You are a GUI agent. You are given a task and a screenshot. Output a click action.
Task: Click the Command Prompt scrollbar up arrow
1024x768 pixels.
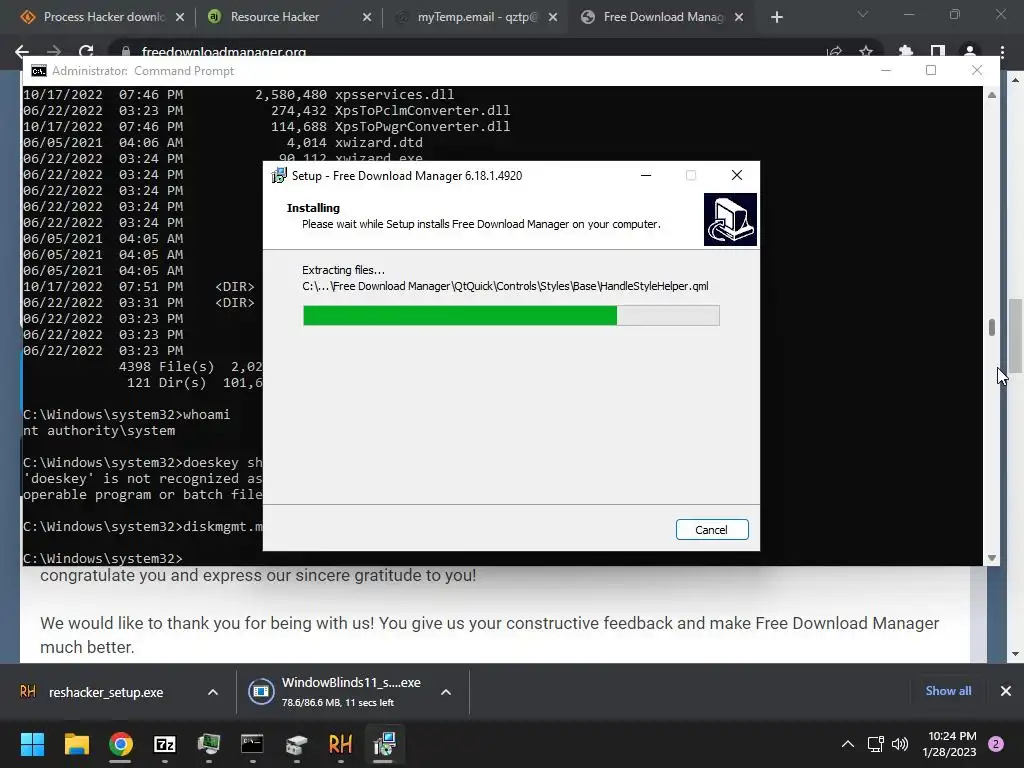click(991, 95)
